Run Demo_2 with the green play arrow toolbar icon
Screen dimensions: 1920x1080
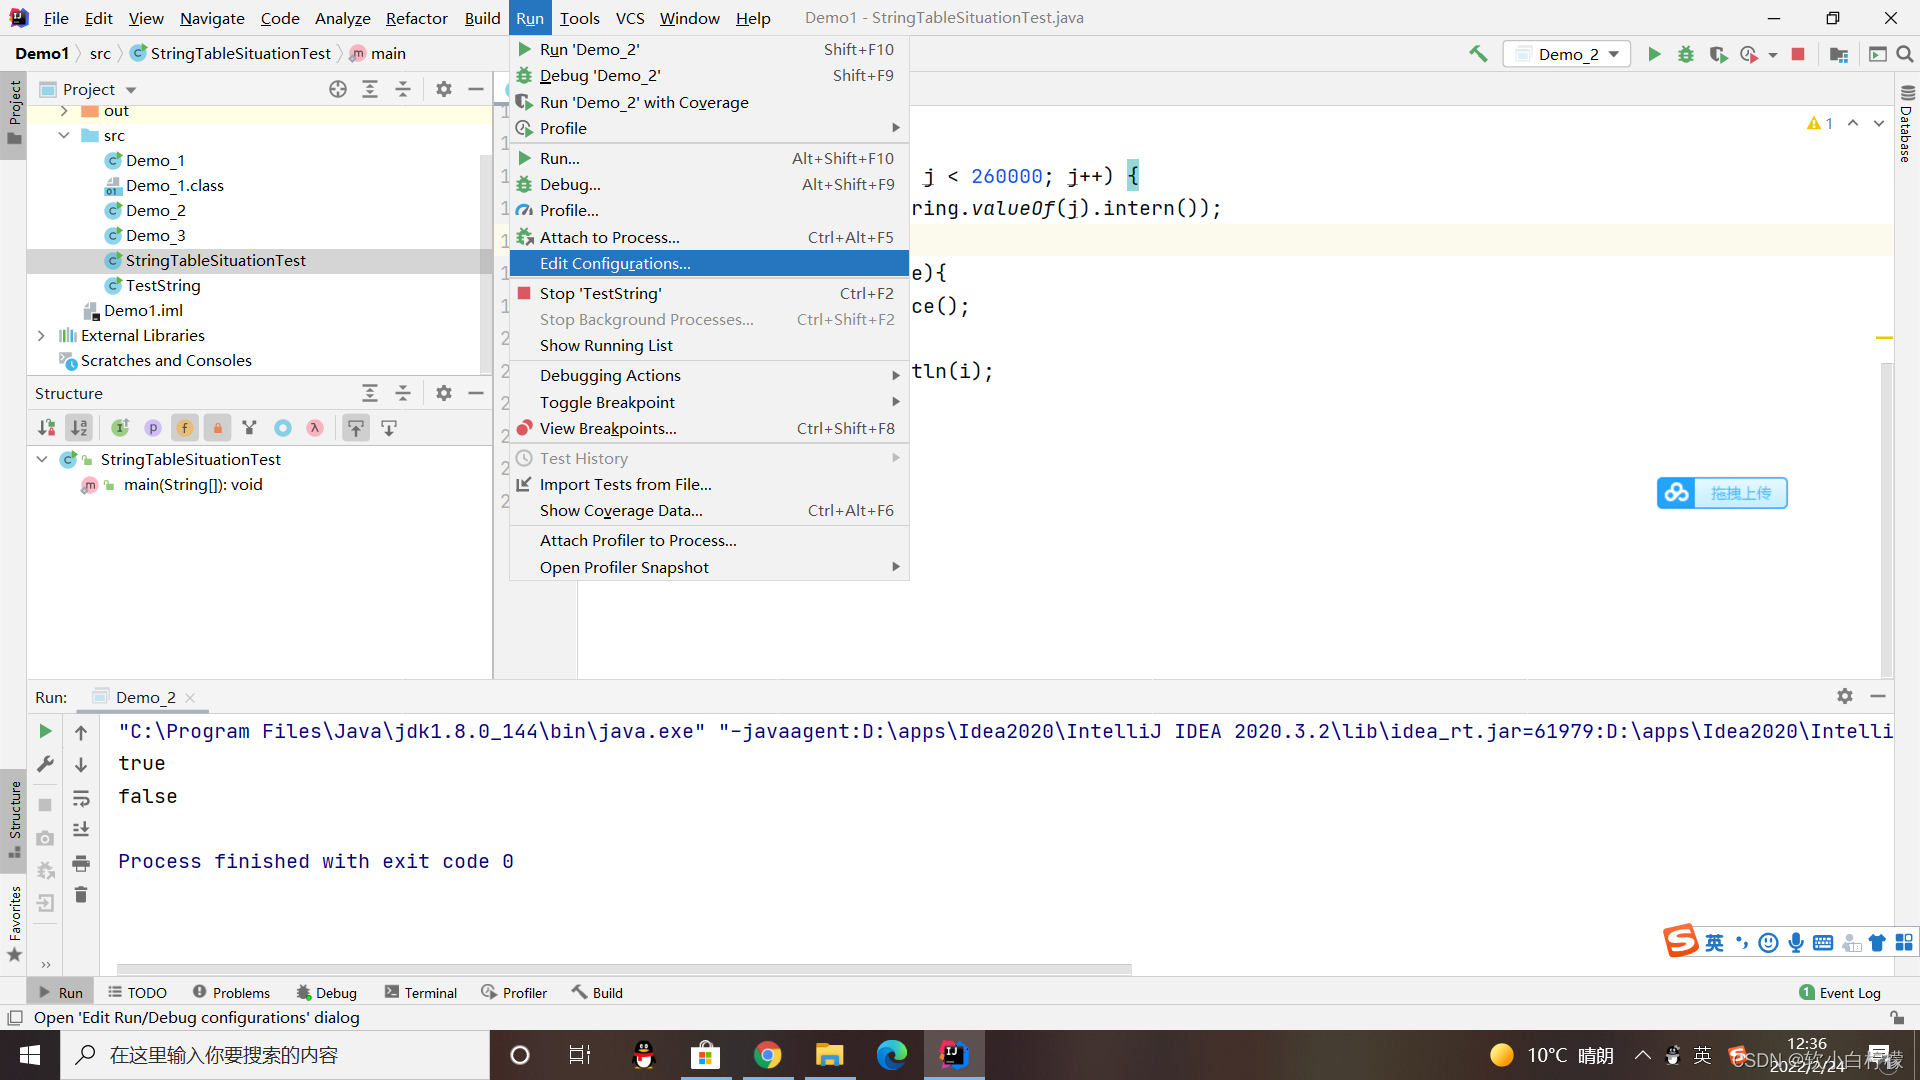[1653, 54]
